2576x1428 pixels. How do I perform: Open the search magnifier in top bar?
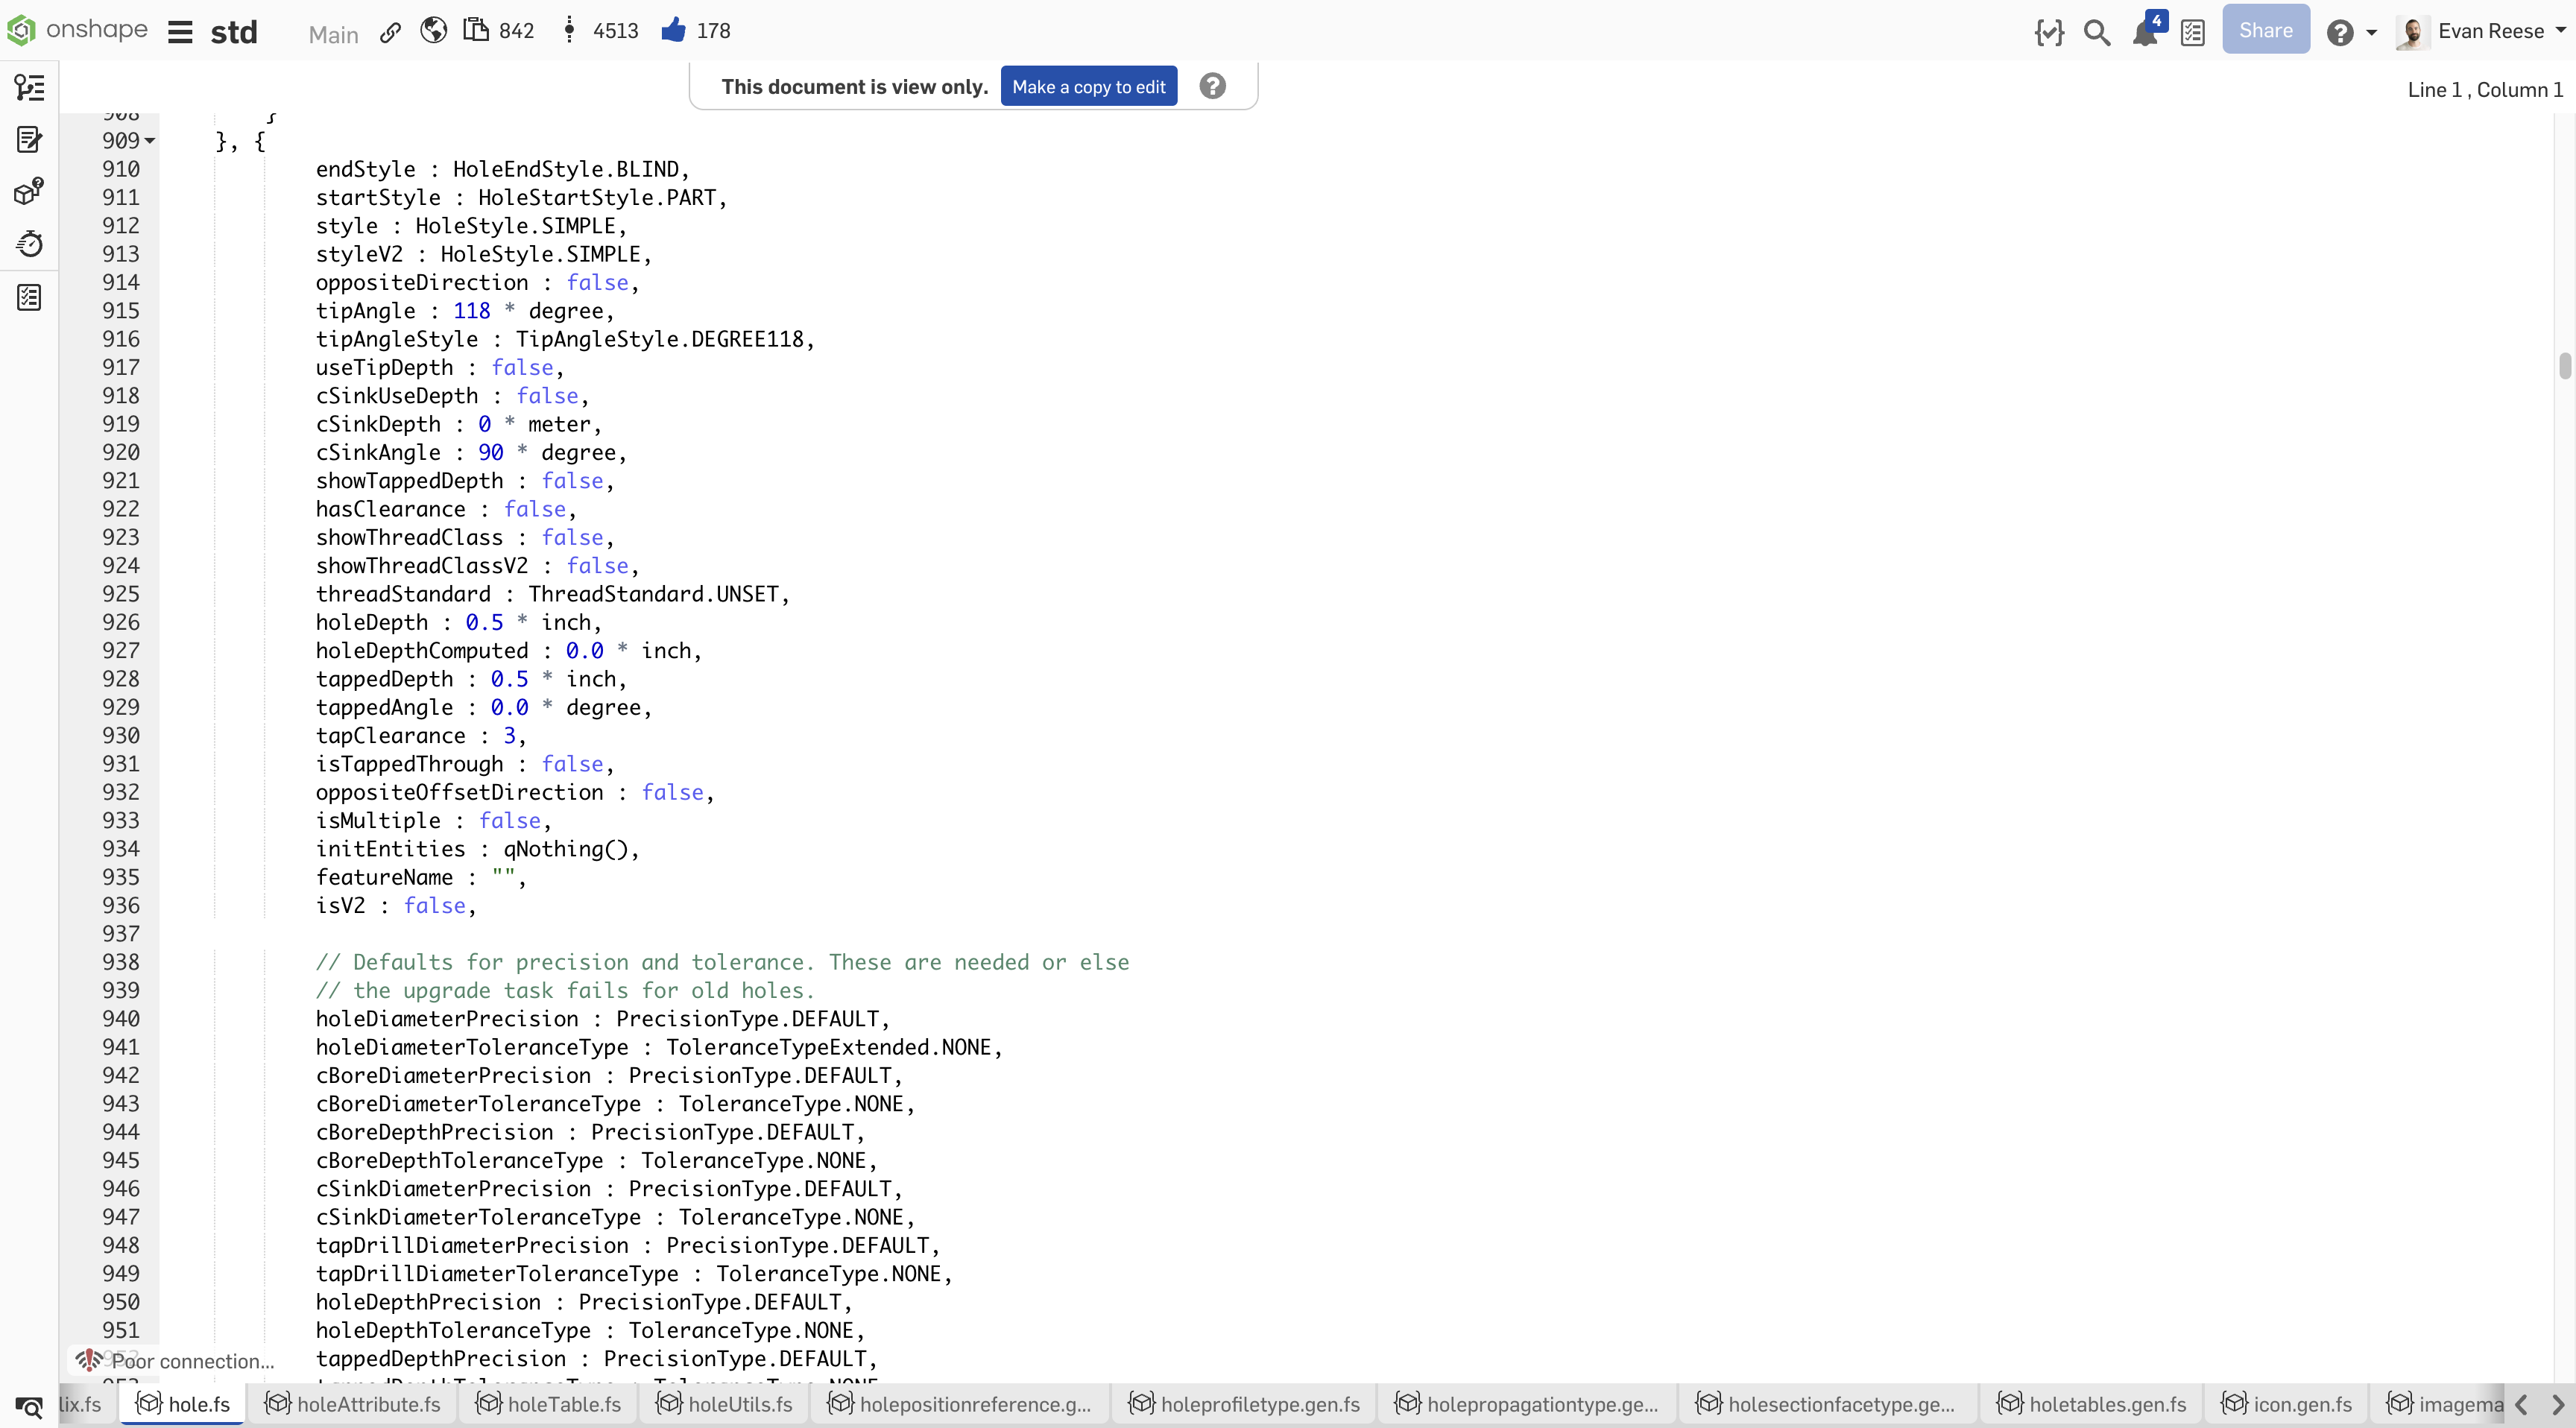click(x=2096, y=32)
